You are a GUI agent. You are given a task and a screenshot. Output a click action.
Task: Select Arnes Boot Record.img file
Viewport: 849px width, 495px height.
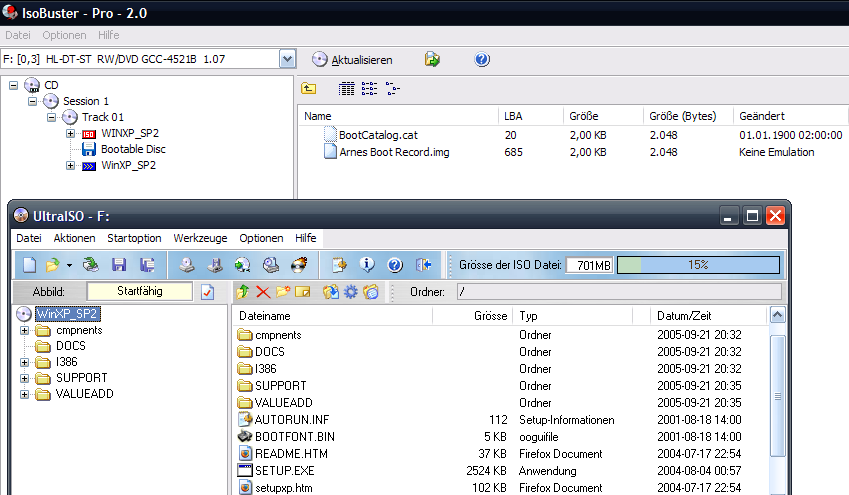pyautogui.click(x=394, y=152)
